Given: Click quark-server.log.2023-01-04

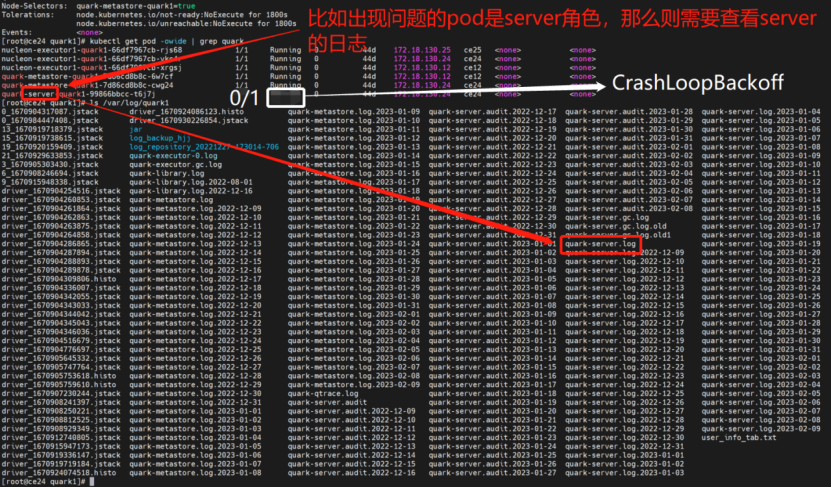Looking at the screenshot, I should tap(761, 112).
